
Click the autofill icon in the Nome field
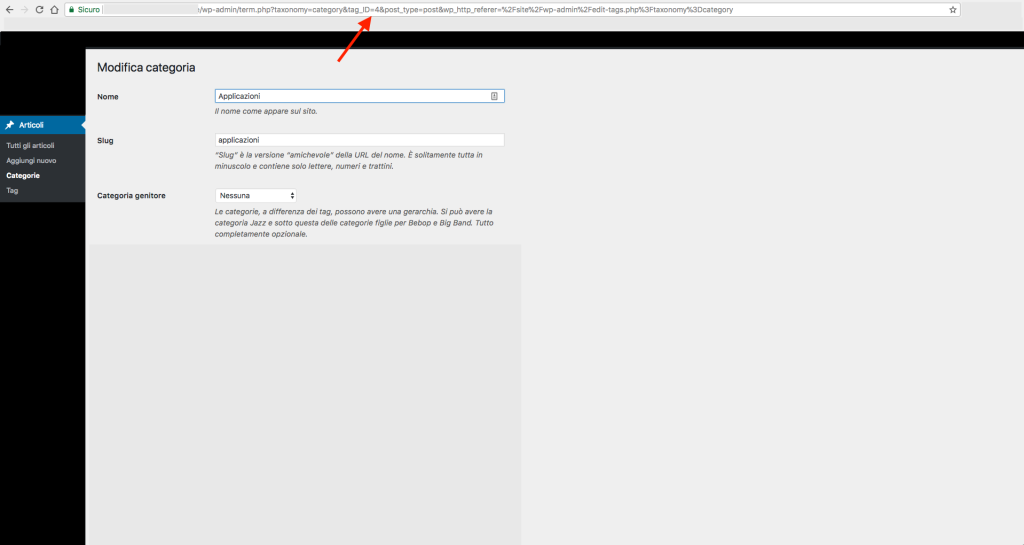pos(494,96)
